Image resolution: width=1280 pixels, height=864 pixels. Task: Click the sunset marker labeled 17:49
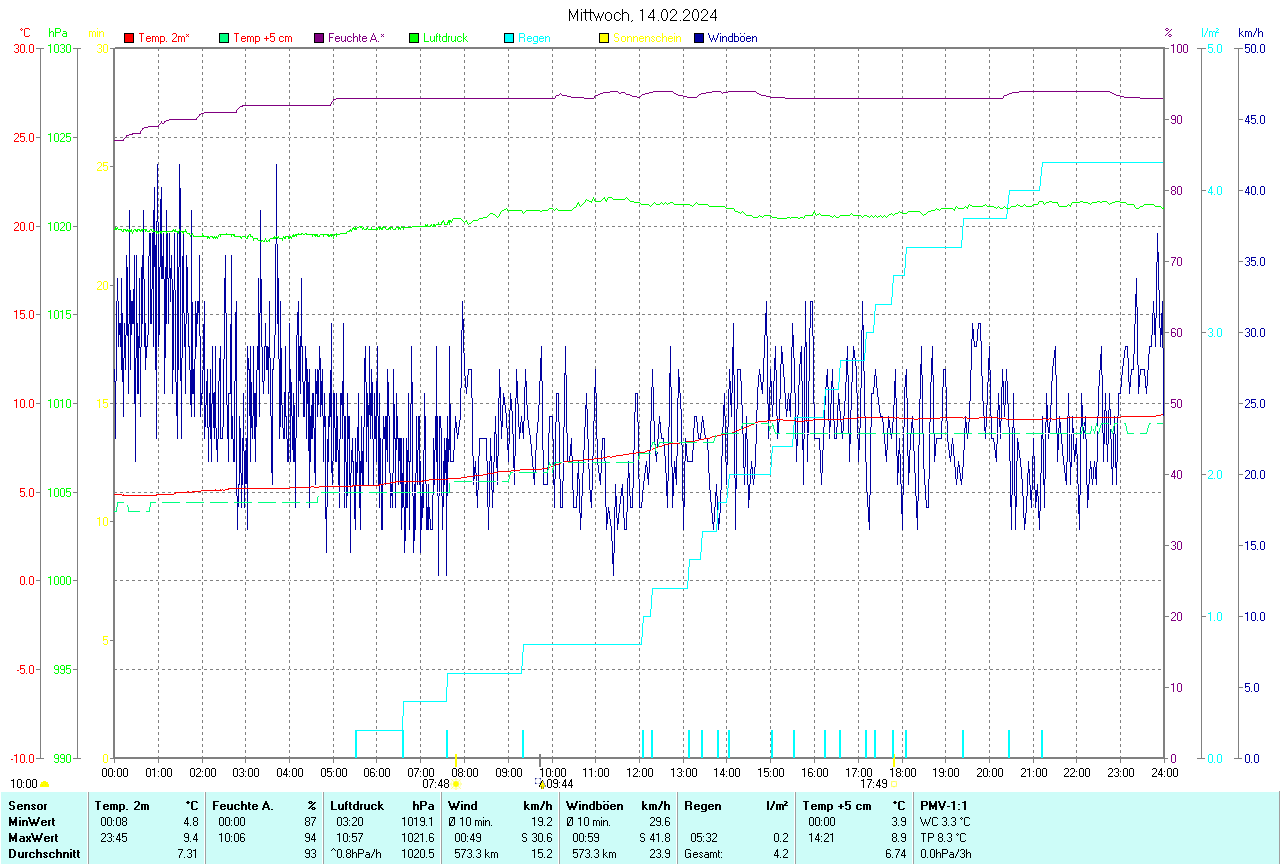coord(894,784)
